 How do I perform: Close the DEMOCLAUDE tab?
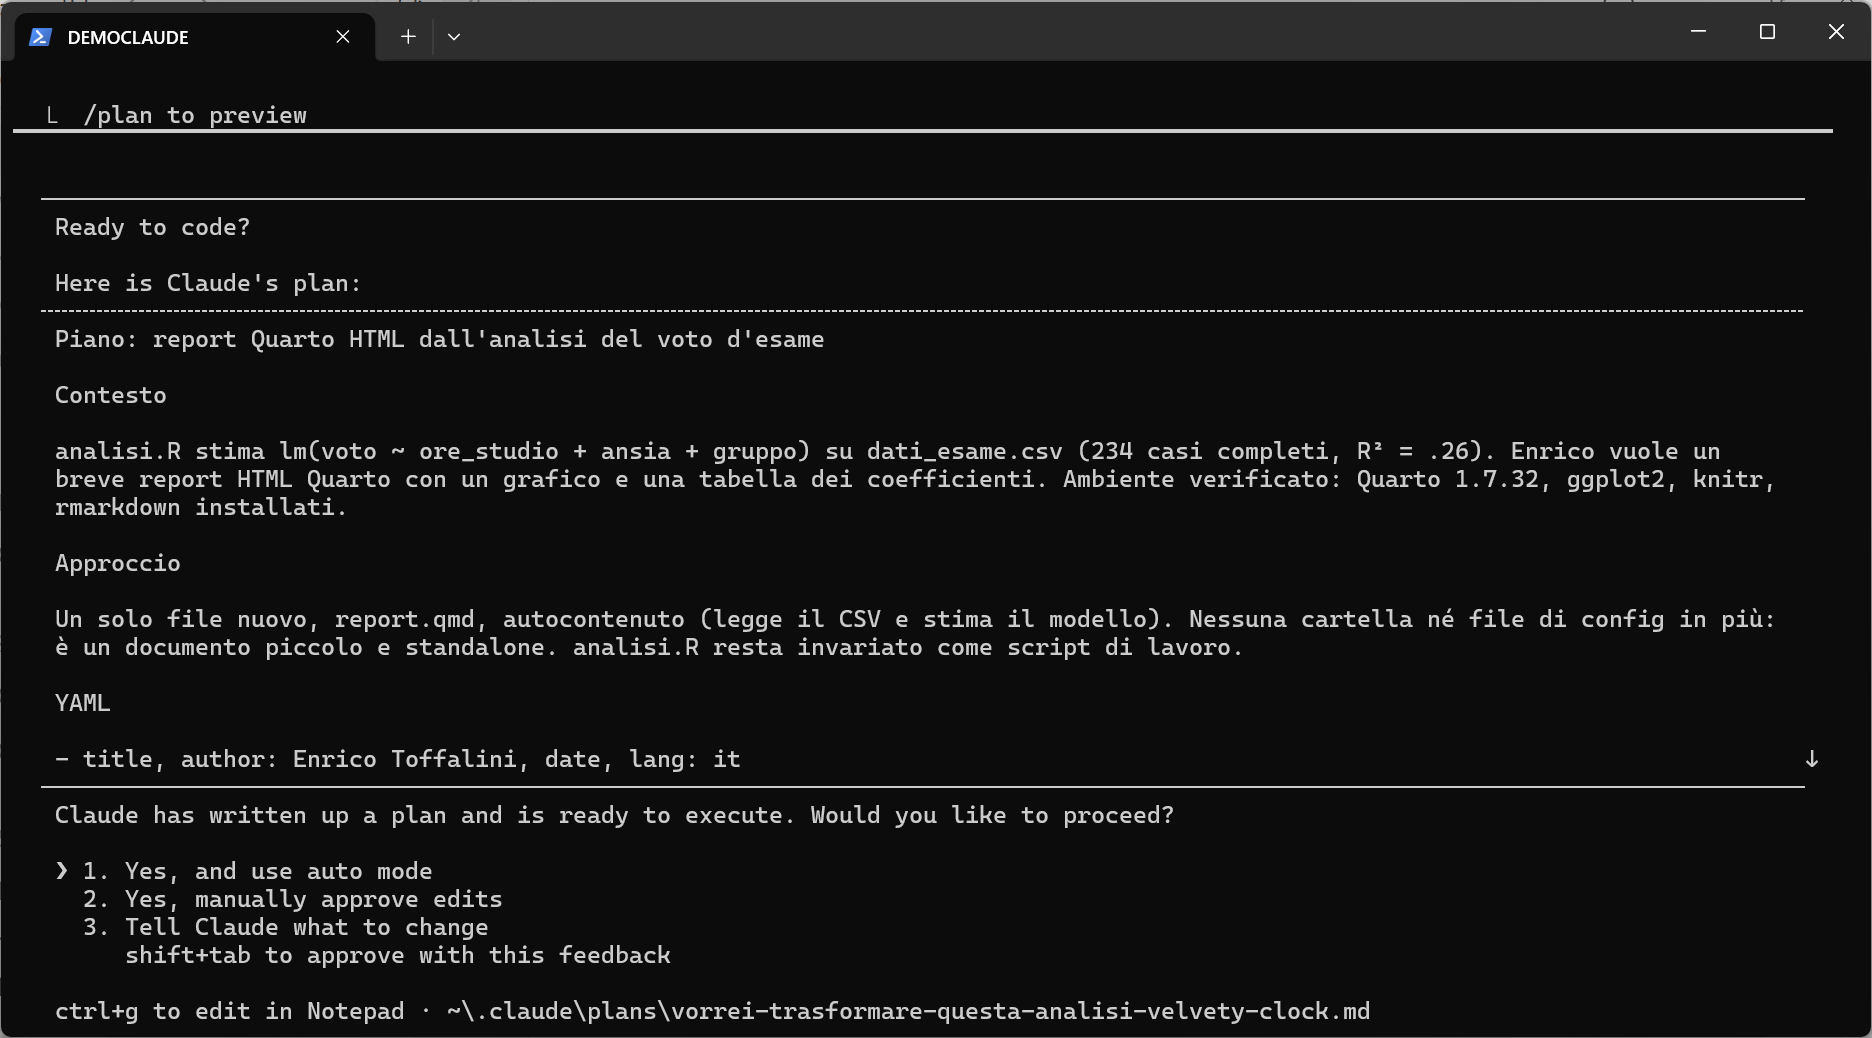(343, 37)
